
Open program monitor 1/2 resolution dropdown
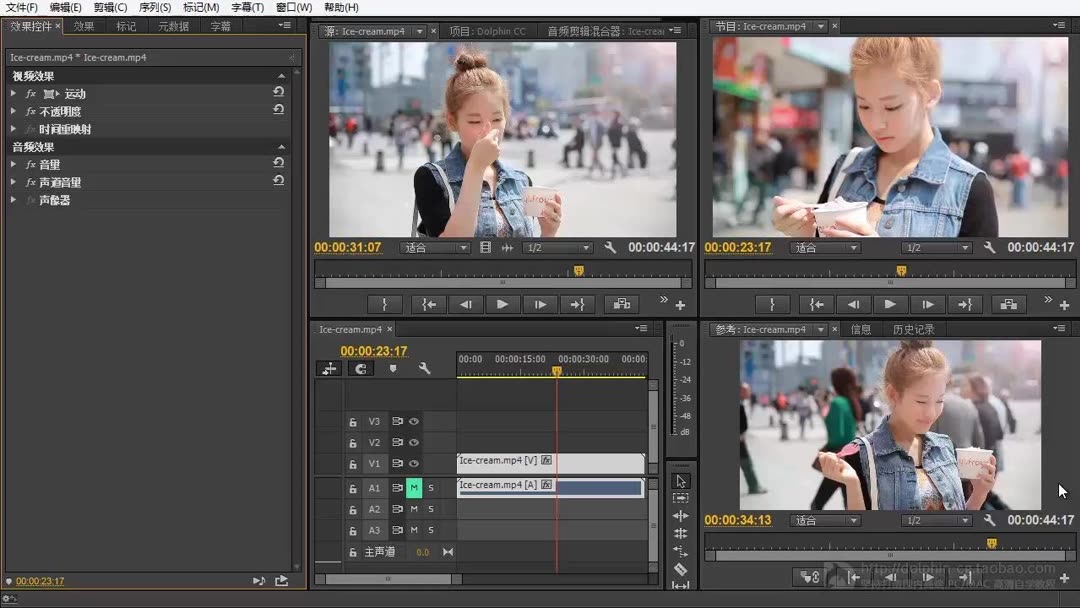click(x=936, y=248)
